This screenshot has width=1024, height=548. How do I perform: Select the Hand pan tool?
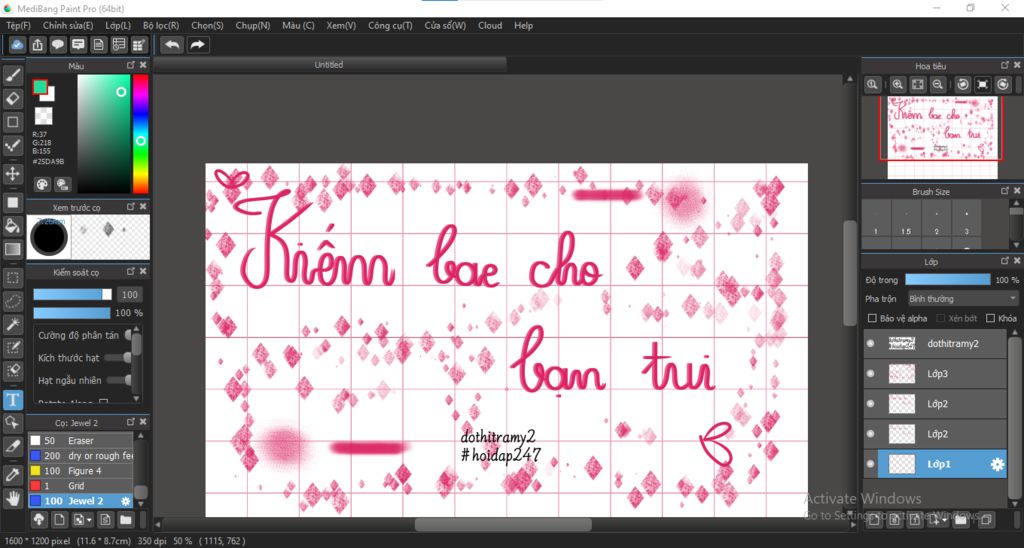click(x=12, y=498)
